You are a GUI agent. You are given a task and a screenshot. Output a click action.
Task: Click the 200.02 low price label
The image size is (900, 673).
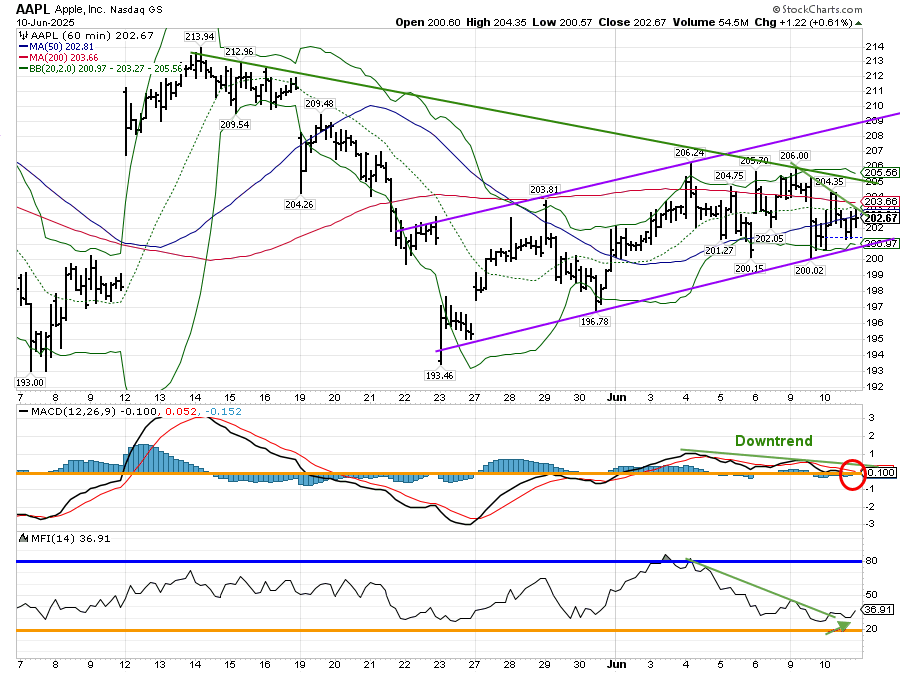[809, 270]
